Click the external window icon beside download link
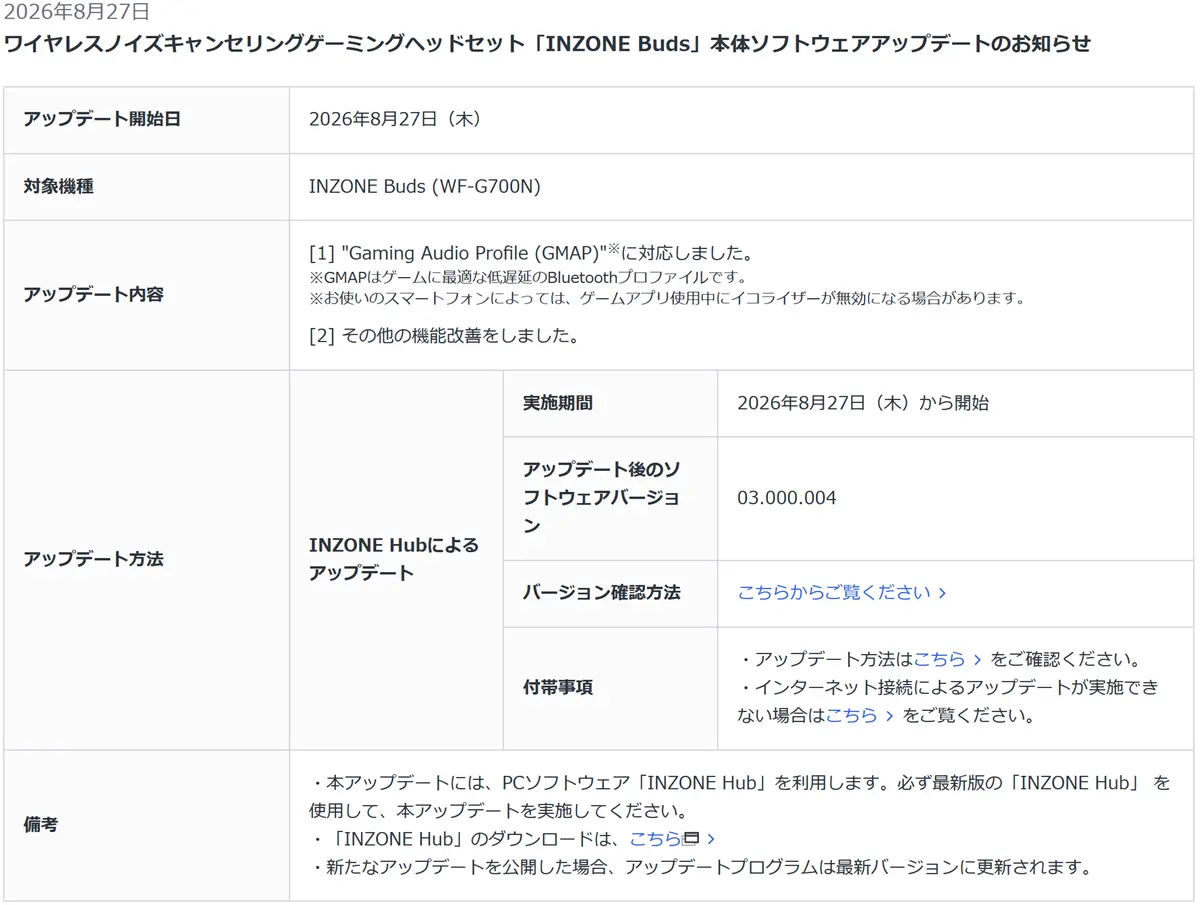The width and height of the screenshot is (1200, 905). coord(690,839)
